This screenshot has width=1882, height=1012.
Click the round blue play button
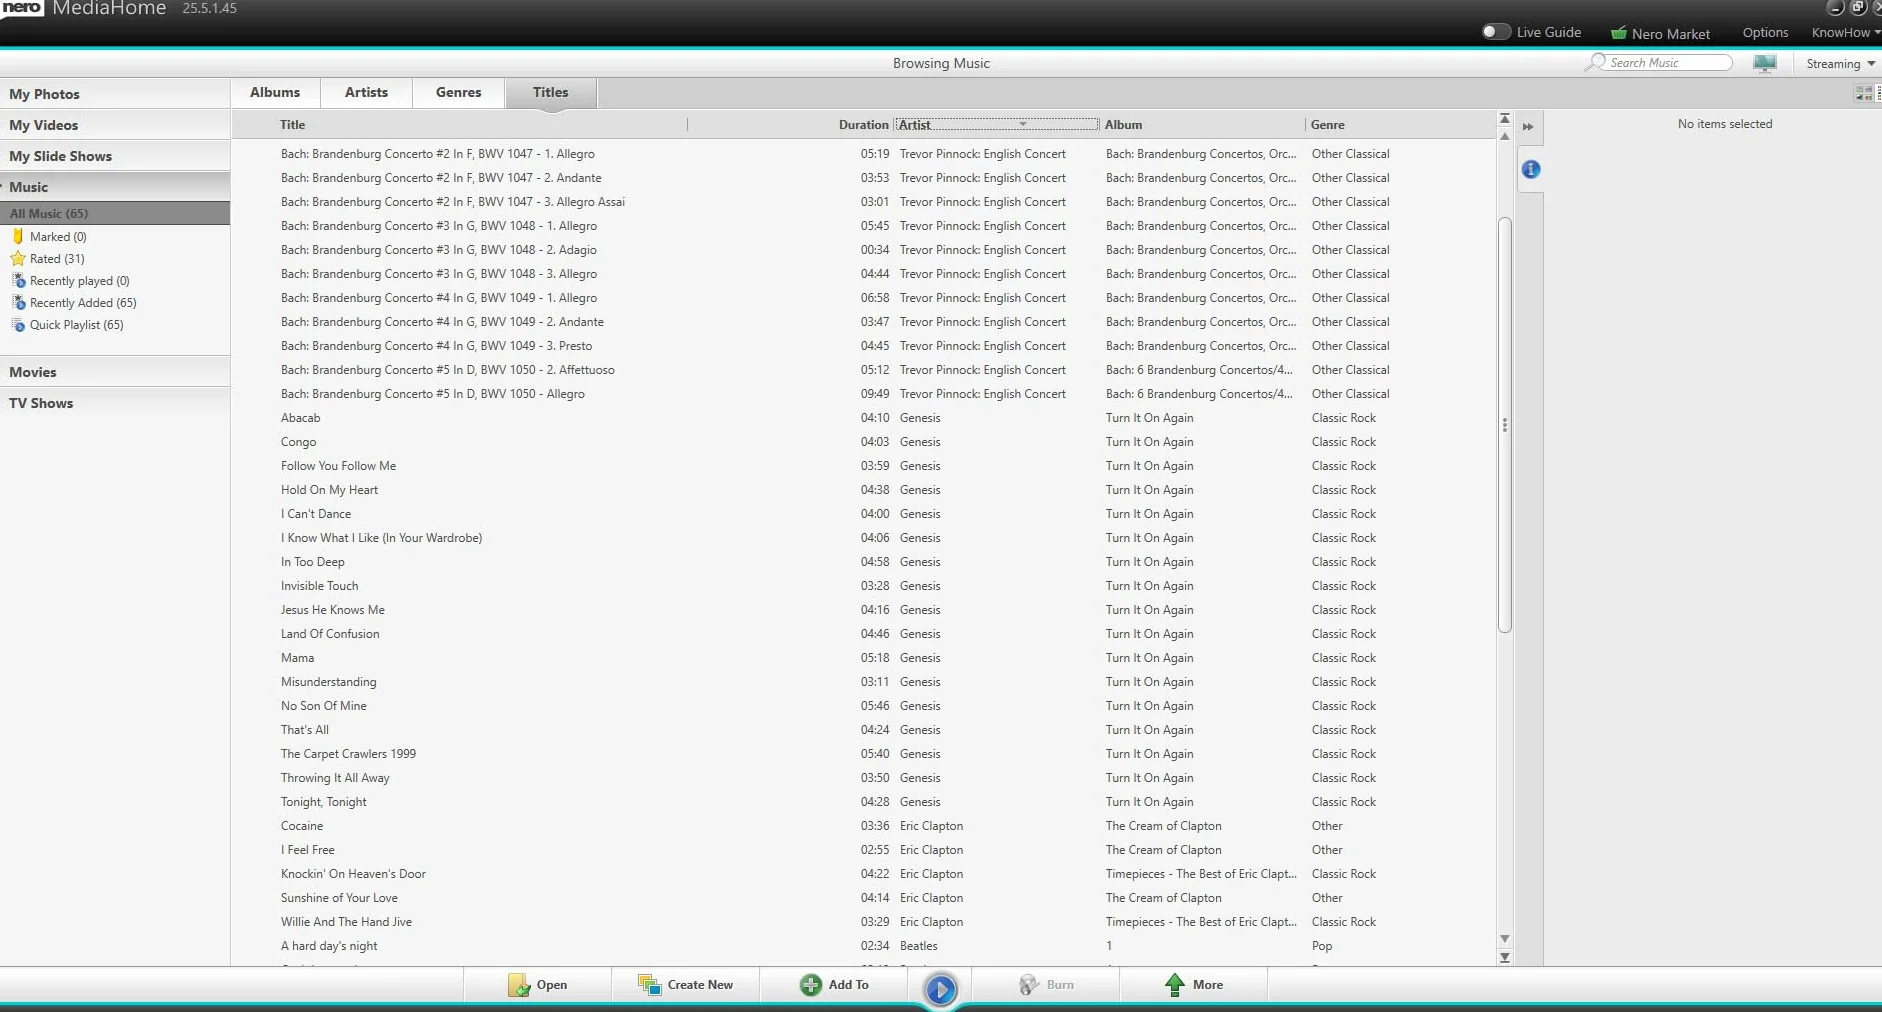pyautogui.click(x=940, y=989)
